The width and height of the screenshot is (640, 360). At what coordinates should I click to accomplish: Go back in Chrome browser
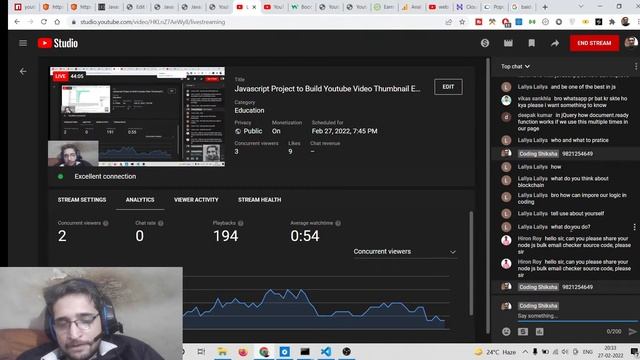17,22
